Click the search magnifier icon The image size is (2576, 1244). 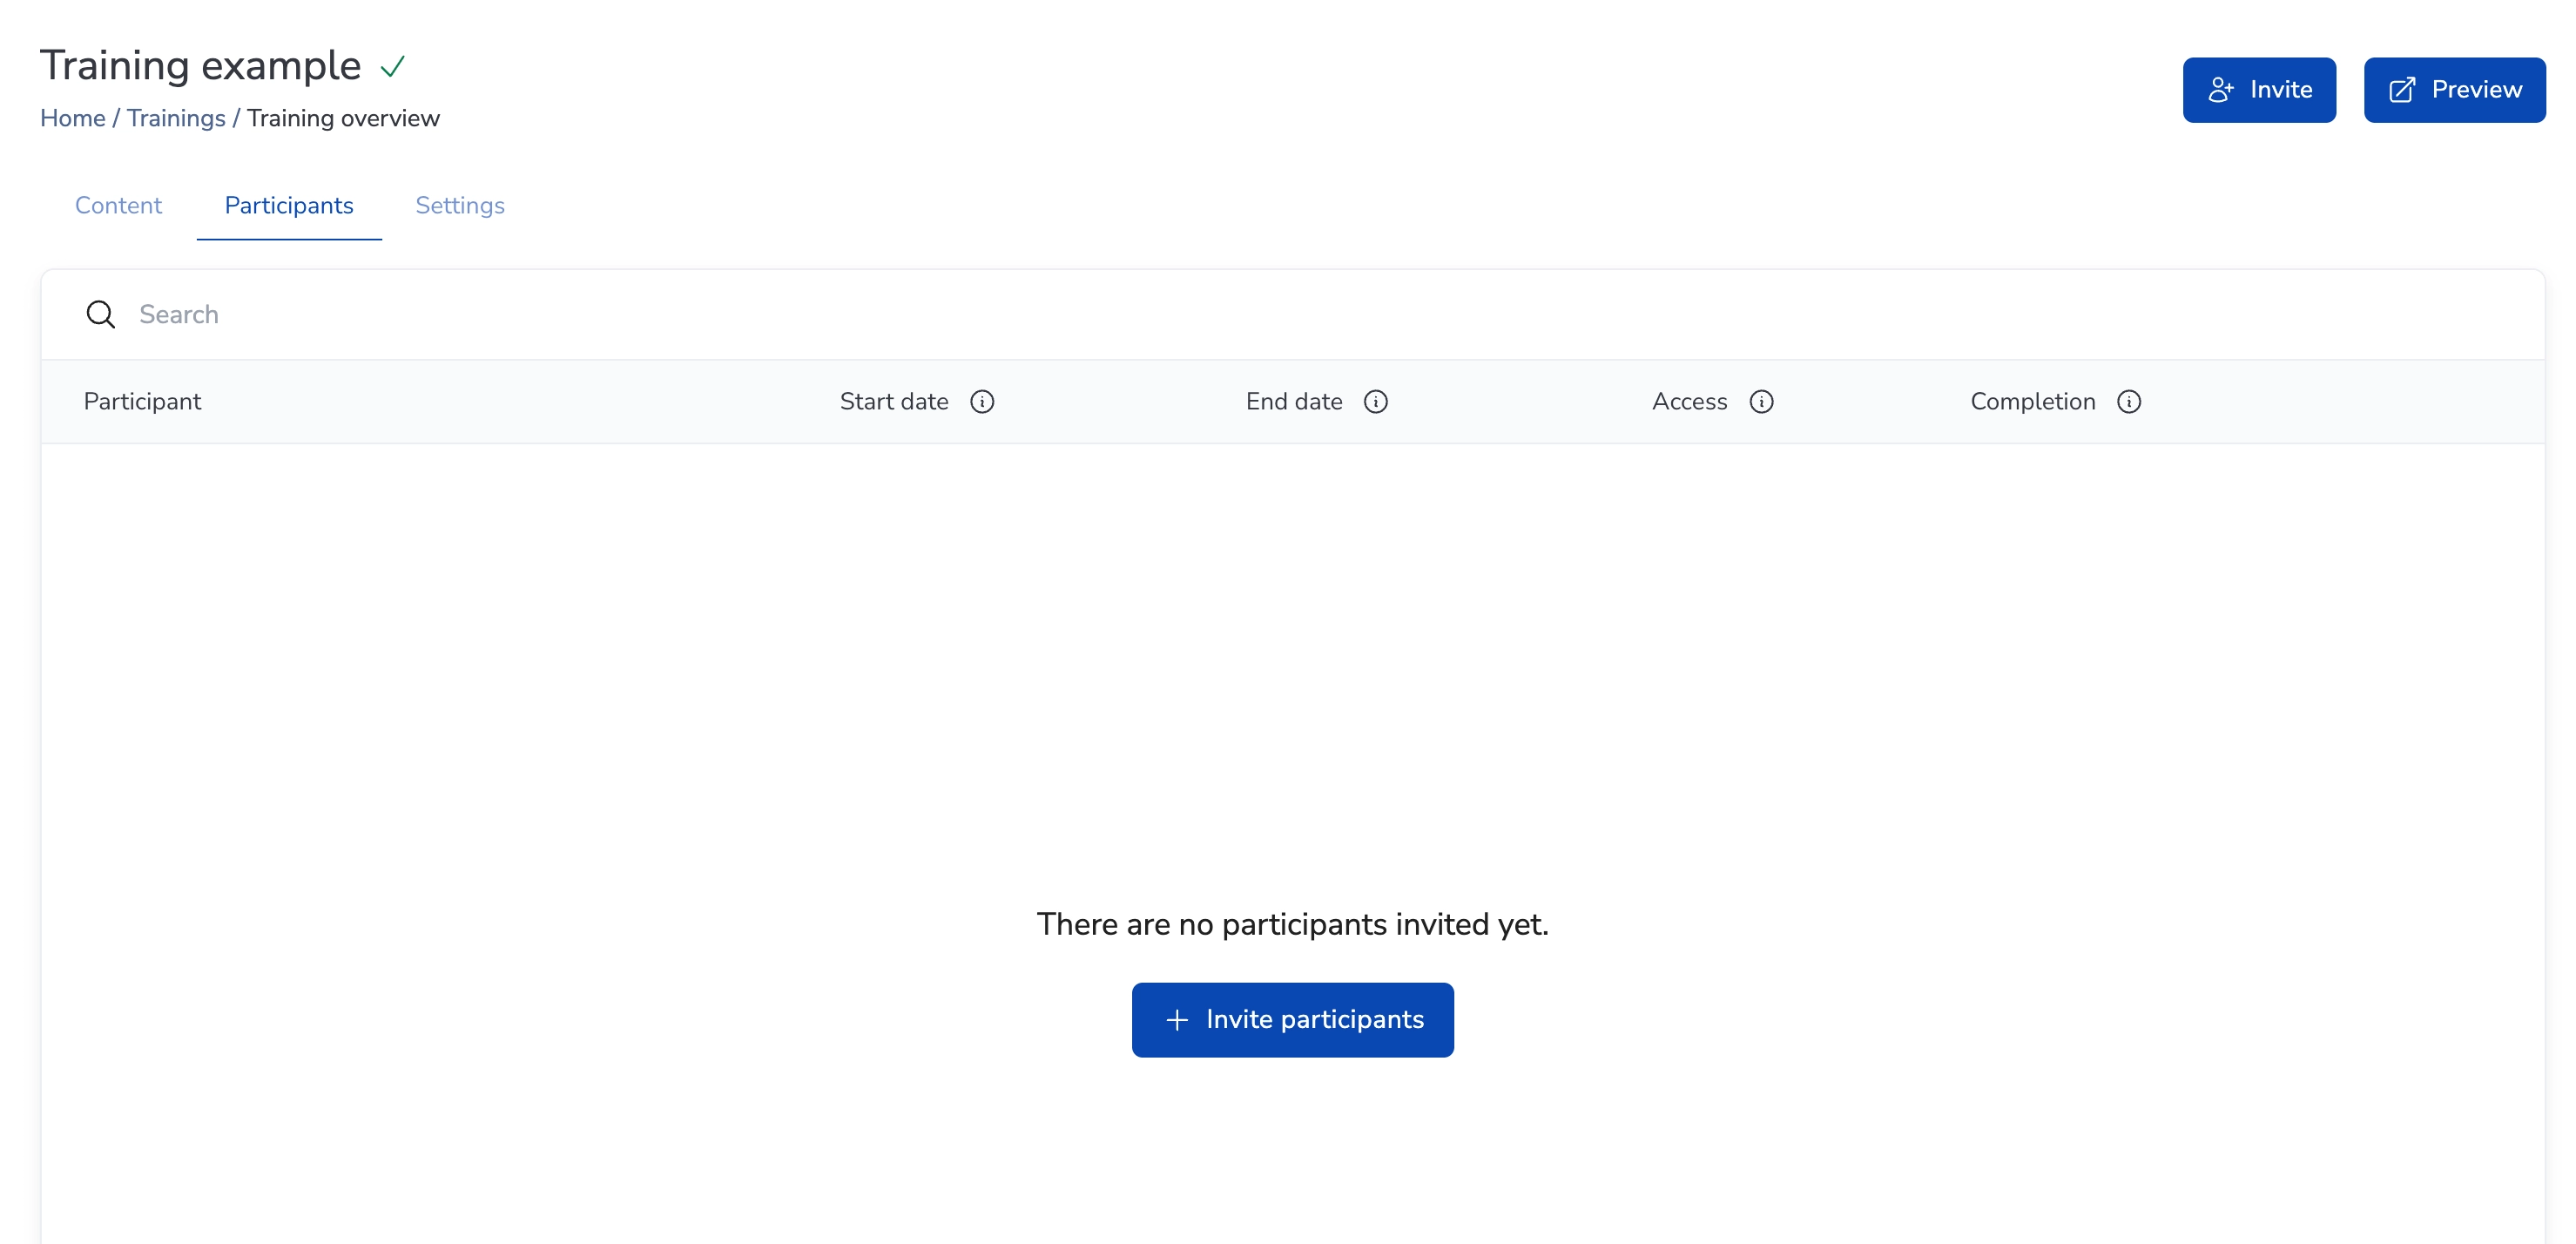pyautogui.click(x=100, y=314)
